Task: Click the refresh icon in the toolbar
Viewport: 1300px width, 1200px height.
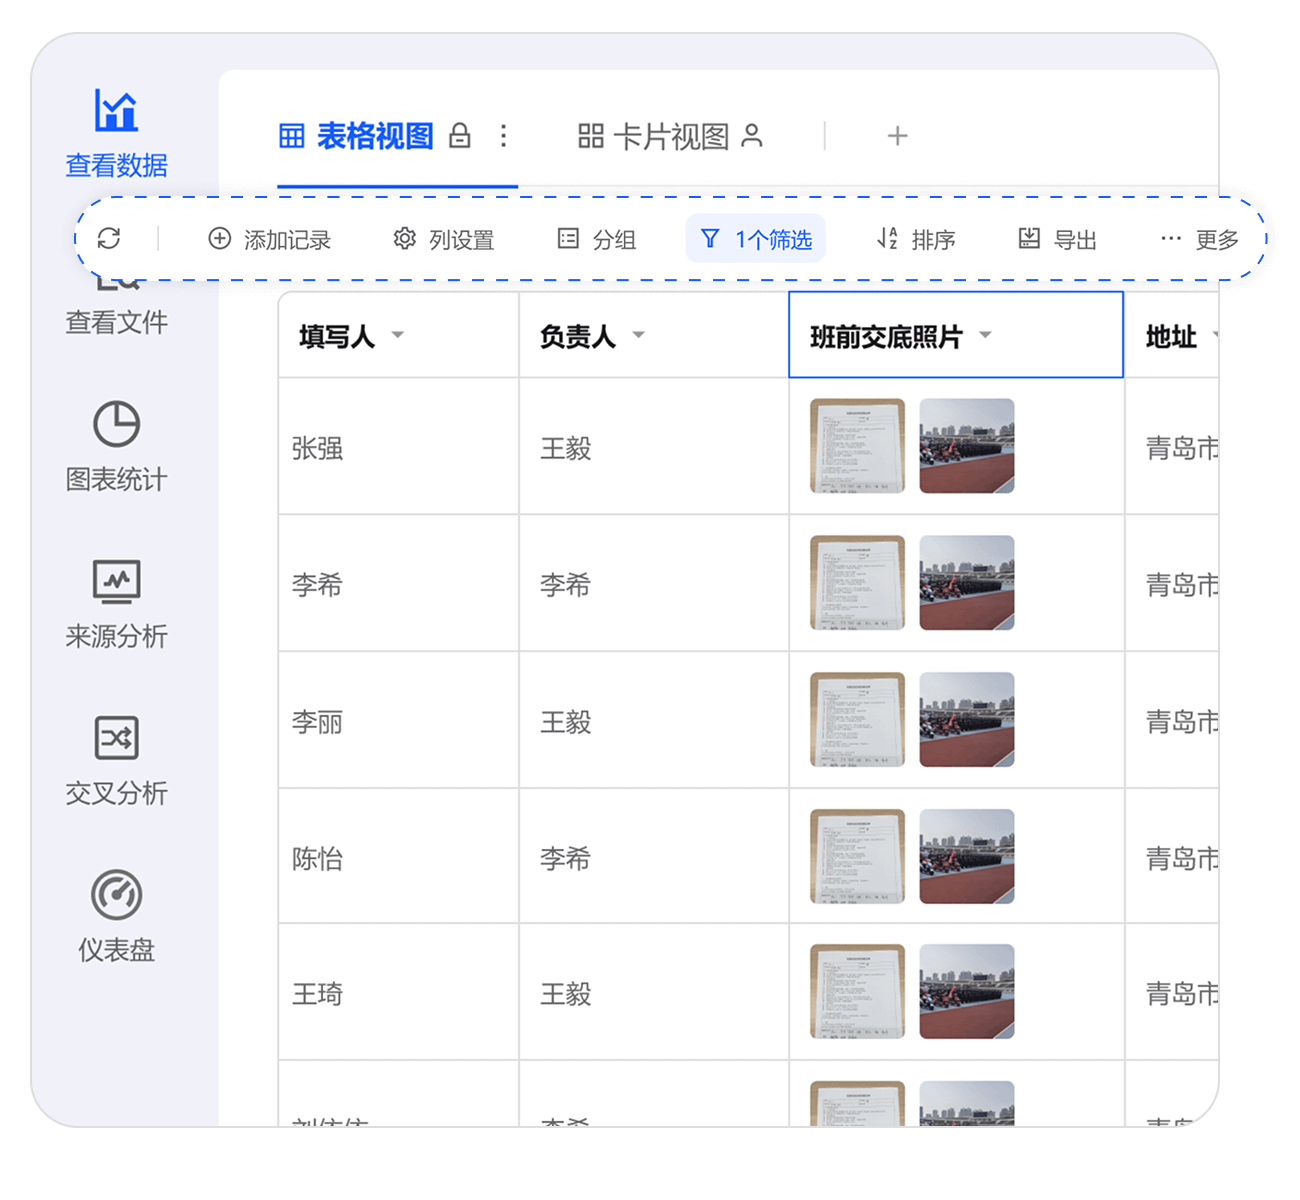Action: 109,238
